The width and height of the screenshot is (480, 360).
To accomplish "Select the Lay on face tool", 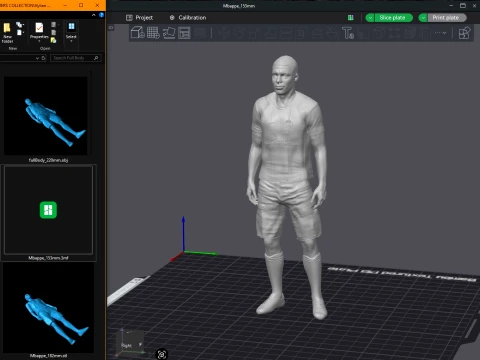I will point(271,33).
